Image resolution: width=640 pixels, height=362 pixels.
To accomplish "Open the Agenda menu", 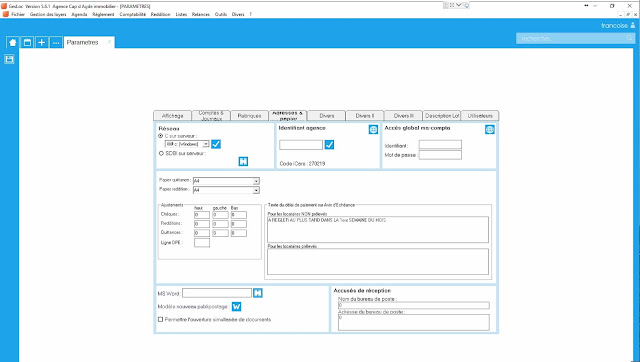I will [x=79, y=14].
